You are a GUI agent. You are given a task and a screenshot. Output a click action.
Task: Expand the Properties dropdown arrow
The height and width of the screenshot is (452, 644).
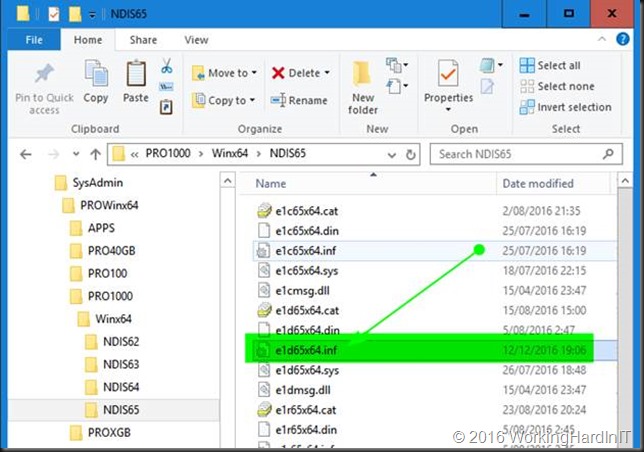pos(448,110)
